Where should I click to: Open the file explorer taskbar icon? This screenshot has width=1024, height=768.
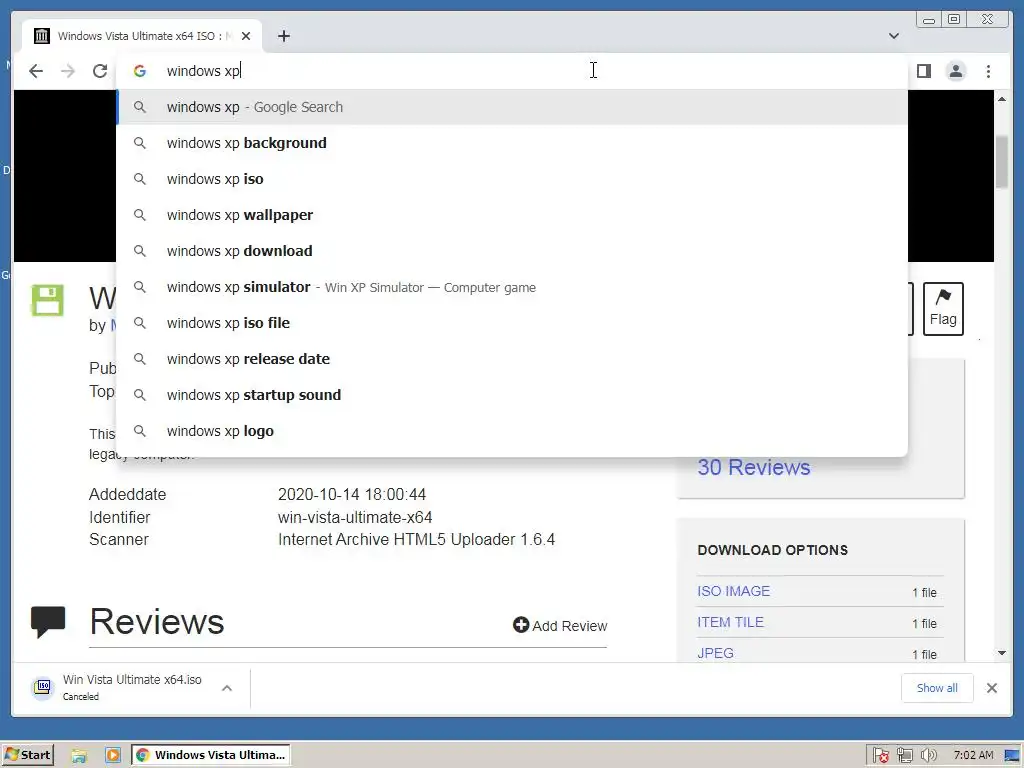(79, 756)
